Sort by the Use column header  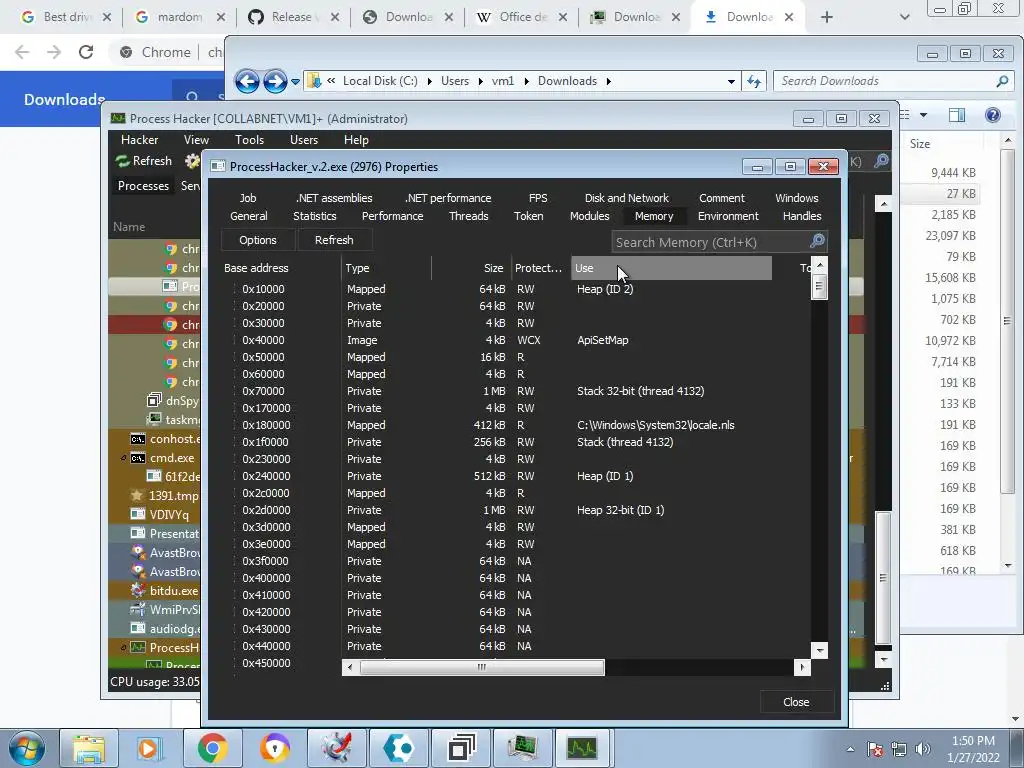[x=671, y=268]
